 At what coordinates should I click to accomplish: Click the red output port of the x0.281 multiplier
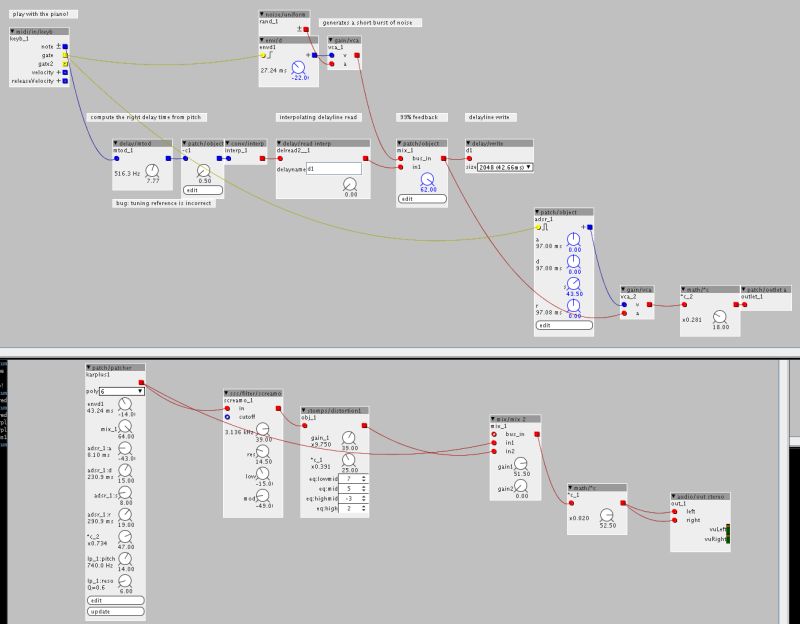[x=735, y=304]
